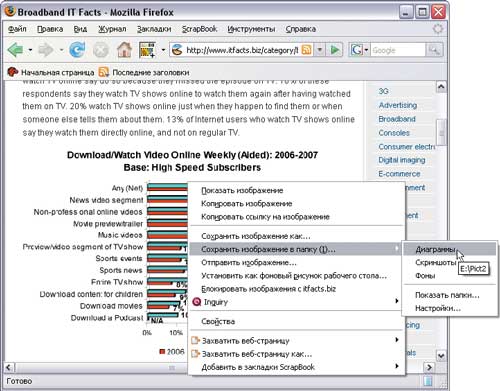Click 'Последние заголовки' feed bookmark
This screenshot has height=391, width=500.
[144, 72]
